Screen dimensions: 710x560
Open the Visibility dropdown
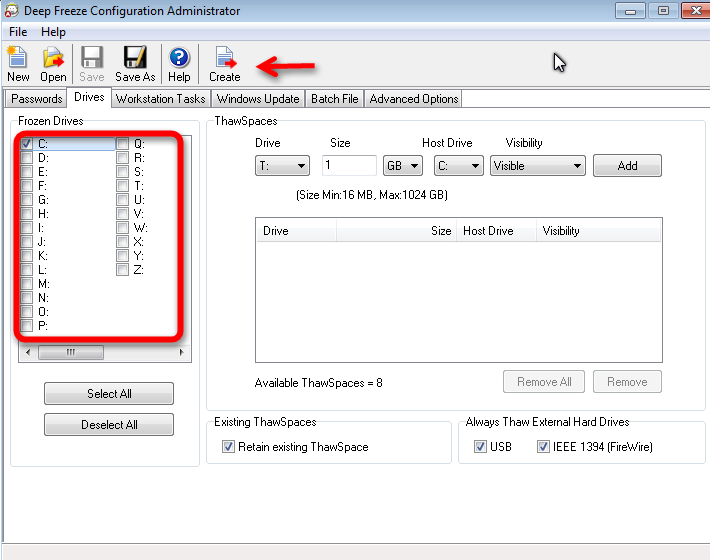pos(537,166)
